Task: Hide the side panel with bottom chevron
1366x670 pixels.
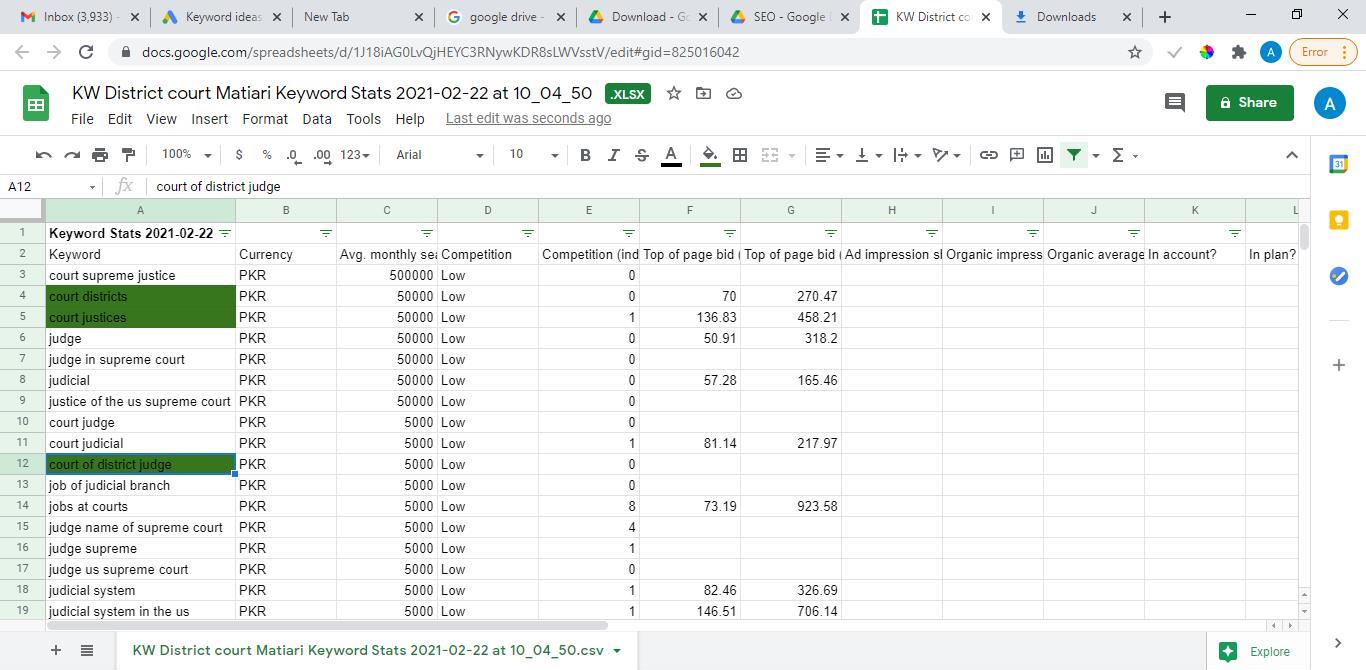Action: click(x=1338, y=643)
